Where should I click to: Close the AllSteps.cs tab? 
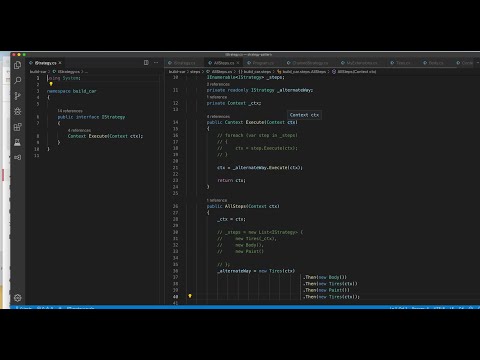(x=238, y=63)
